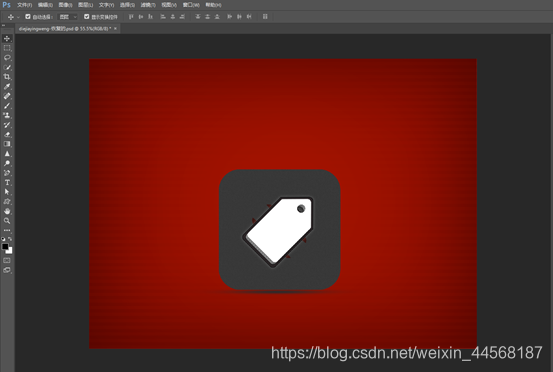Align top edges in options bar
This screenshot has width=553, height=372.
(131, 17)
